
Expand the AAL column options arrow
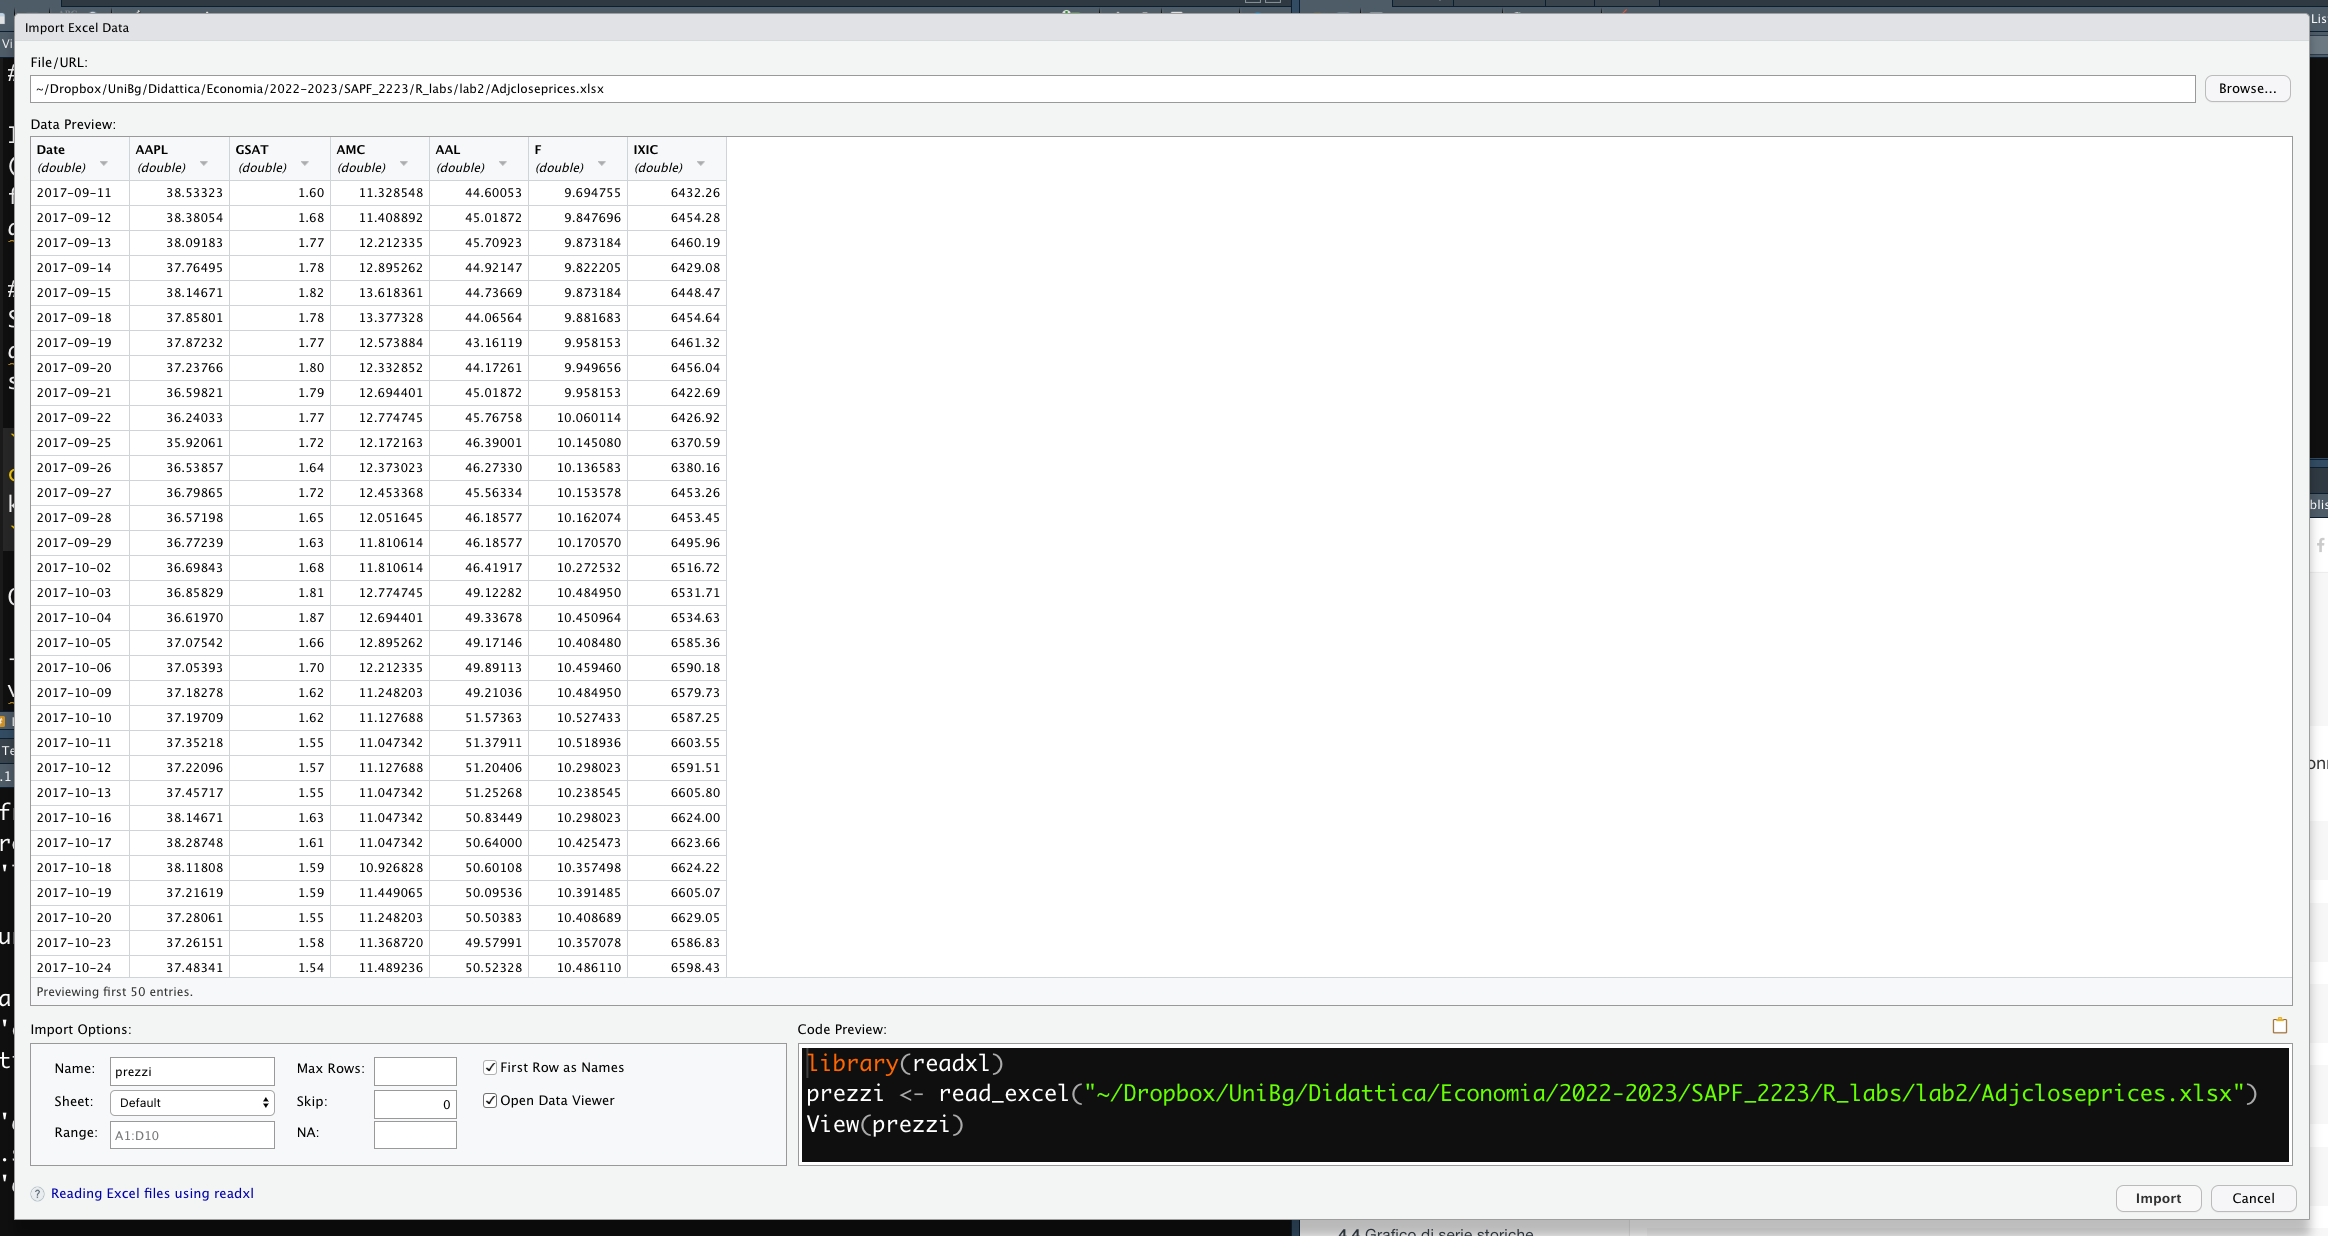click(503, 164)
